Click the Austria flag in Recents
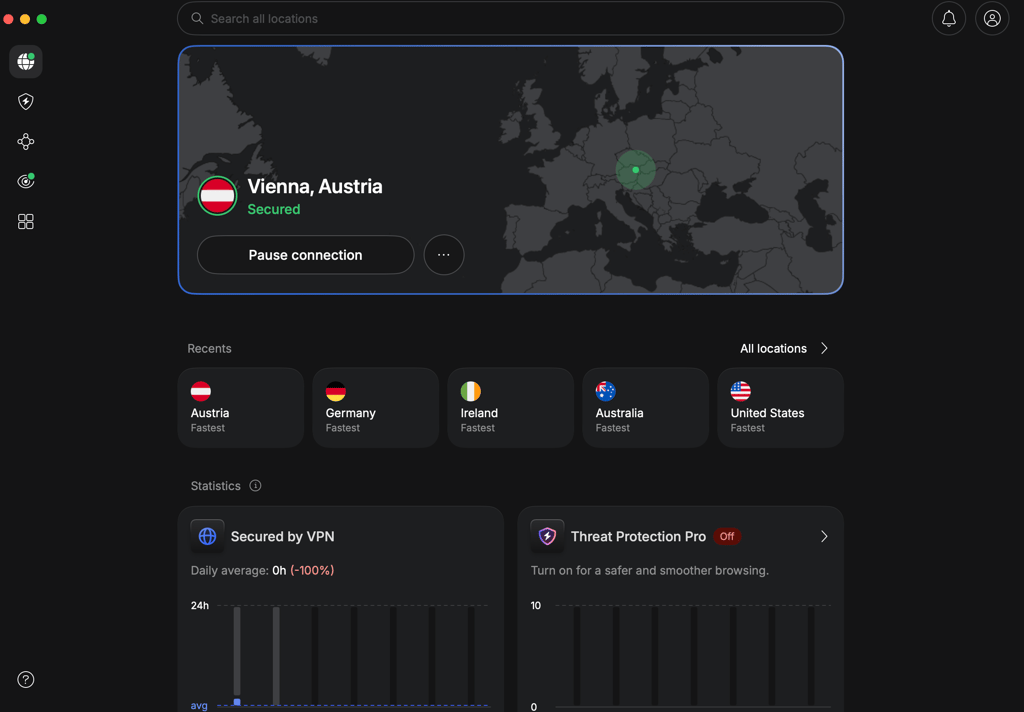 pos(200,391)
